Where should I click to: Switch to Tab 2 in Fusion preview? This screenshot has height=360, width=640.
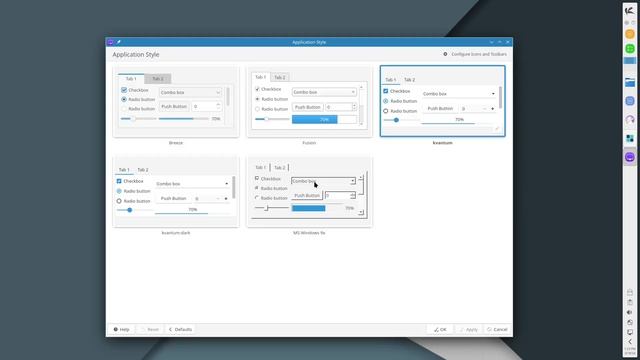tap(280, 77)
